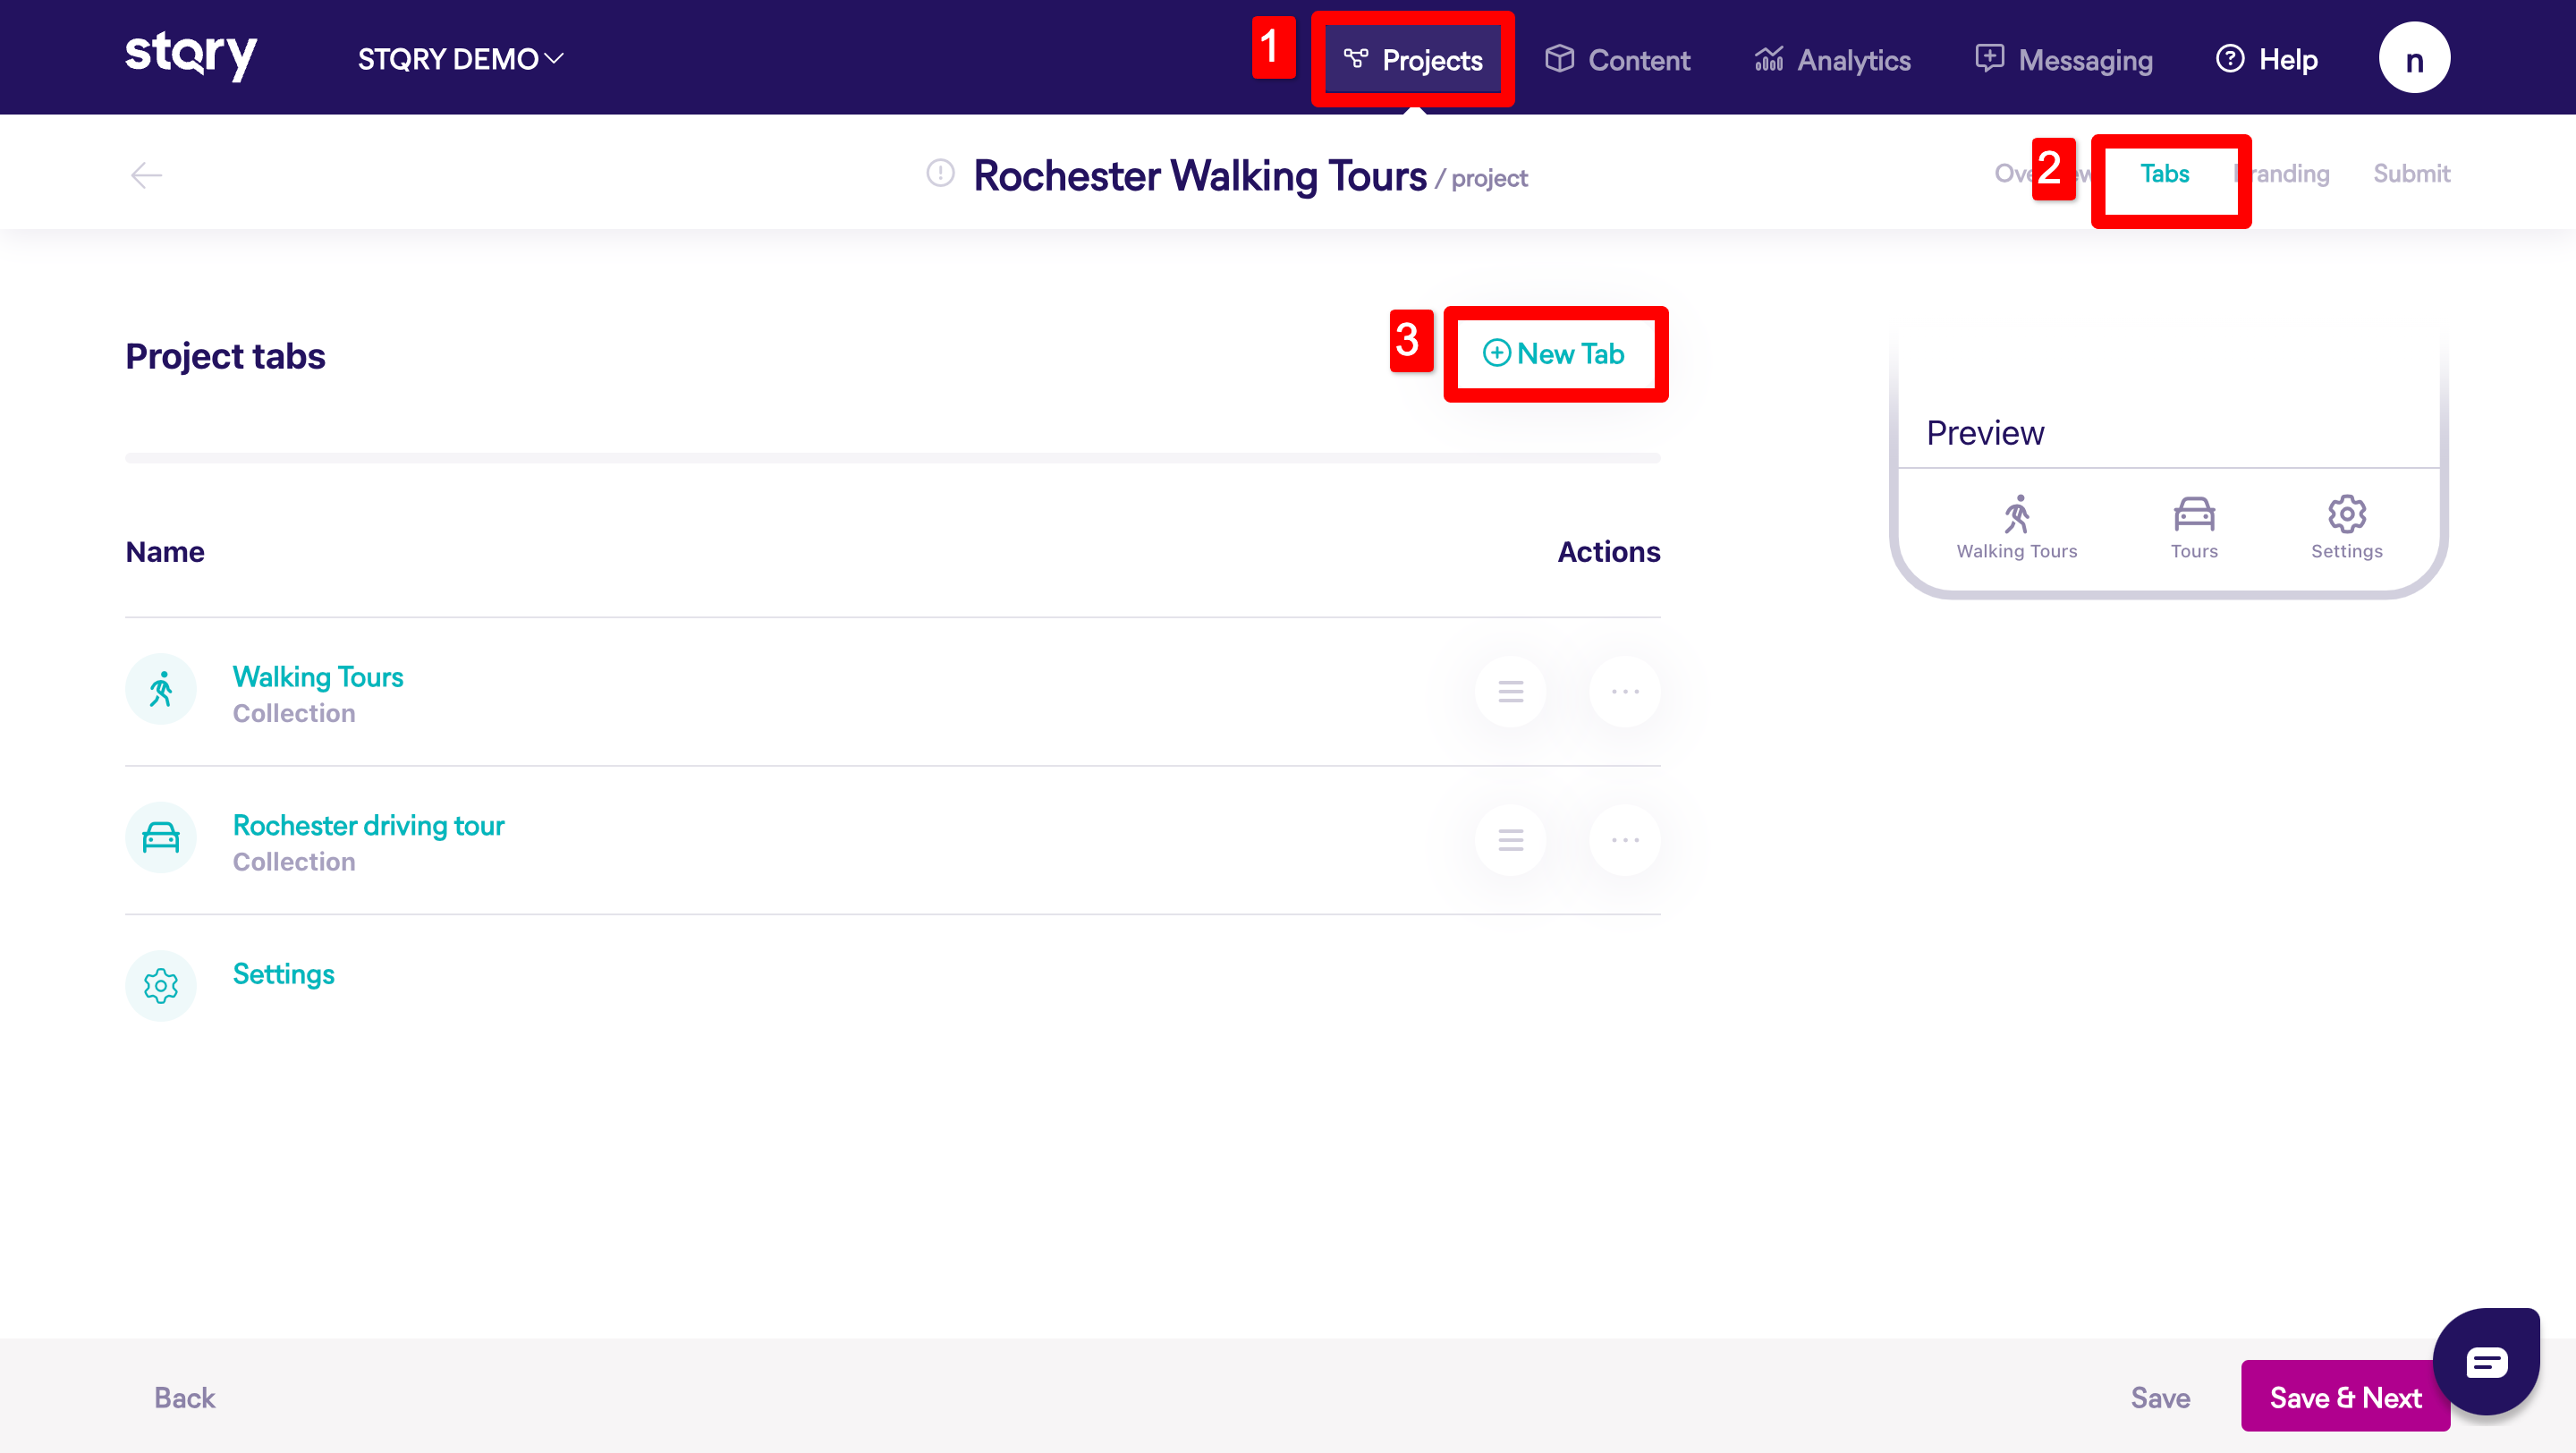This screenshot has height=1453, width=2576.
Task: Open more options for Rochester driving tour
Action: (1625, 840)
